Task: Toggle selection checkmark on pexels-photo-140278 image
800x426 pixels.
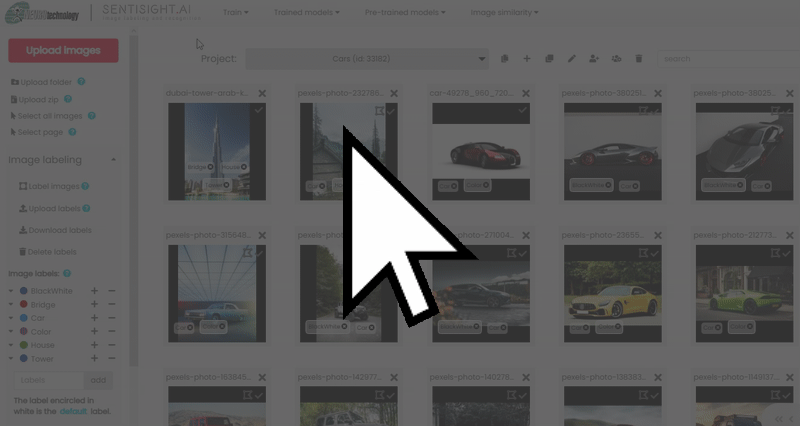Action: (x=523, y=395)
